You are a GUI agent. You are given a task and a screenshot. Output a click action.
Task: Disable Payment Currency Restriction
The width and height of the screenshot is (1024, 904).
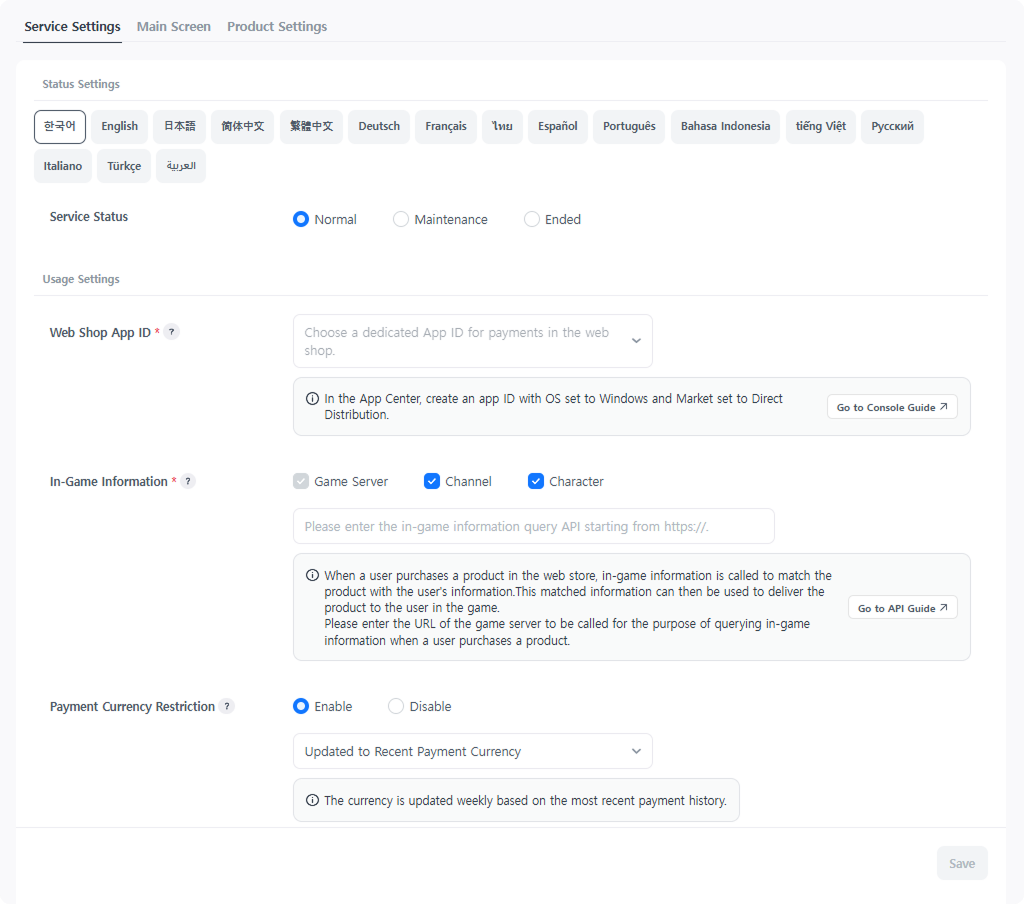click(396, 706)
